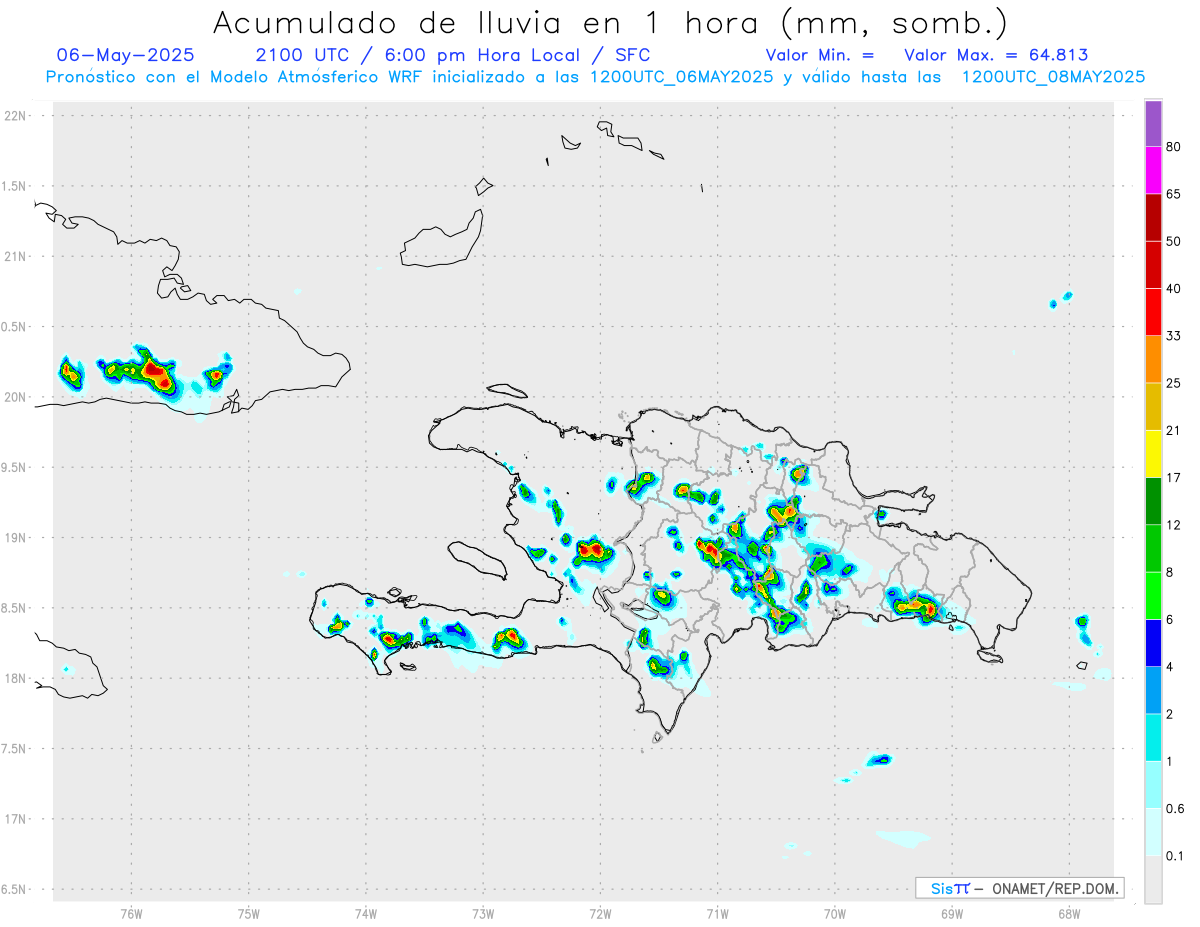
Task: Click the legend value label '21'
Action: pyautogui.click(x=1174, y=431)
